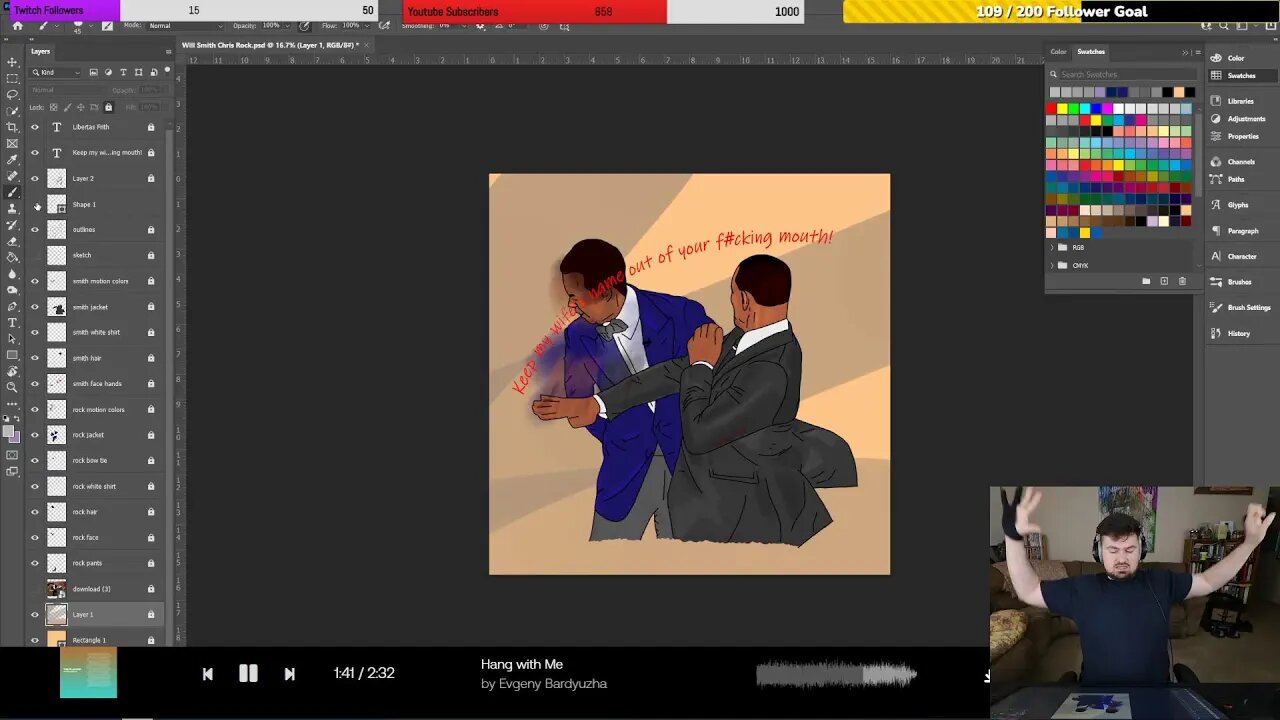1280x720 pixels.
Task: Open the Libraries panel
Action: point(1240,101)
